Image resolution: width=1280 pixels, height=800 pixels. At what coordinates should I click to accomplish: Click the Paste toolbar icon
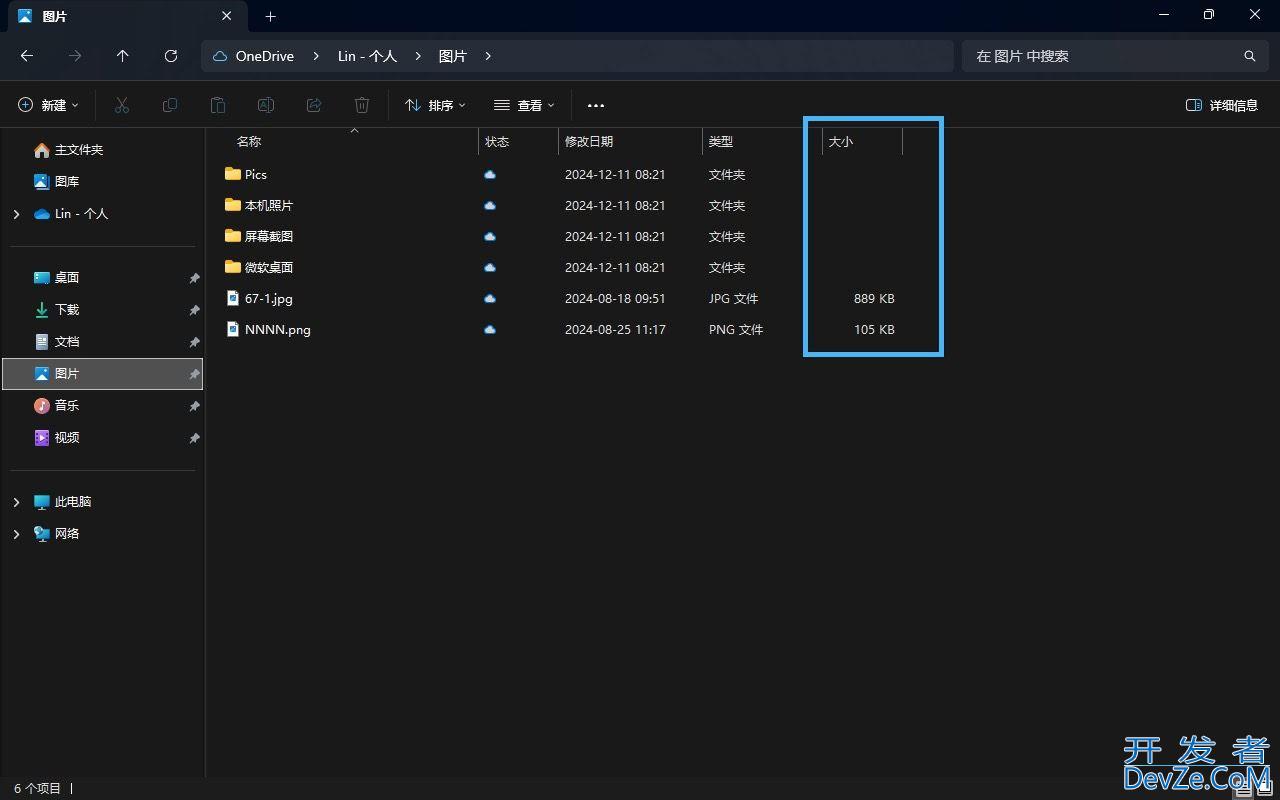(x=218, y=105)
